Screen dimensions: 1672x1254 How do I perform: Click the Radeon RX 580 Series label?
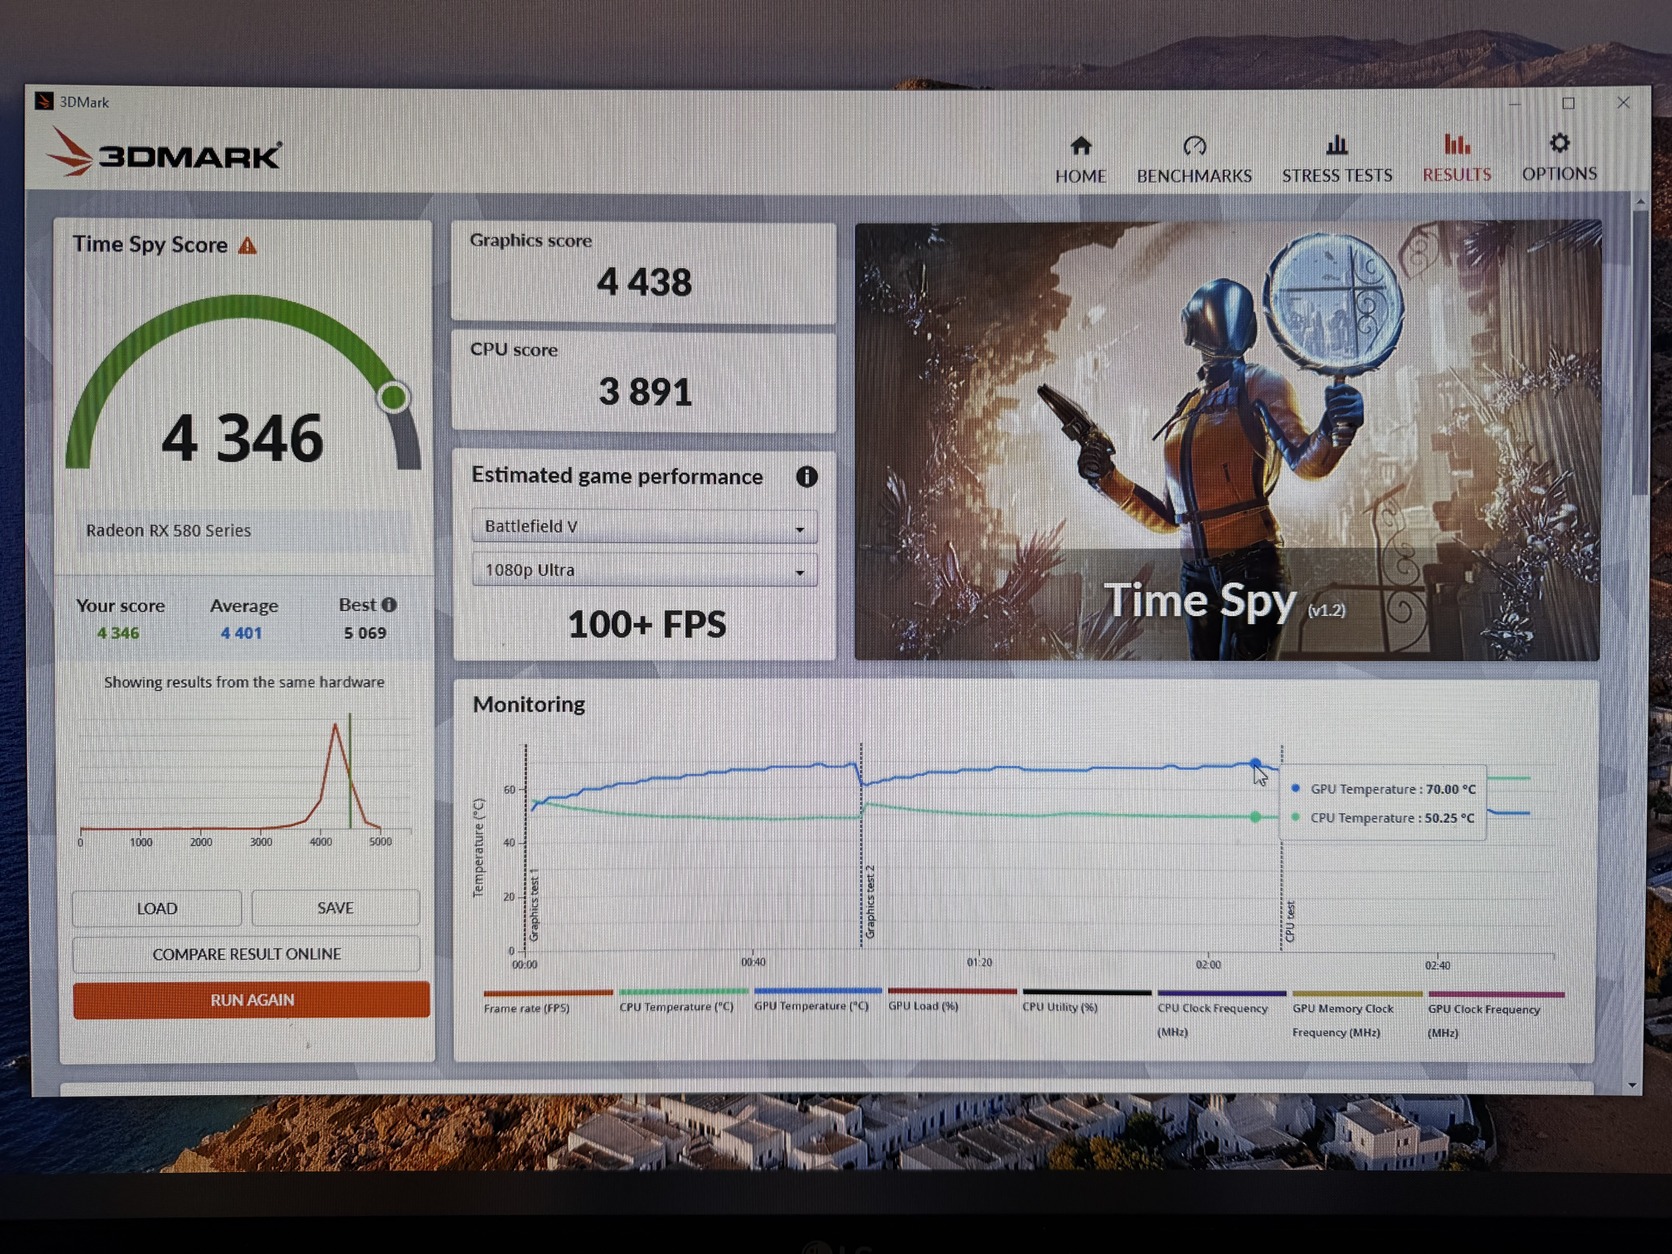pyautogui.click(x=168, y=530)
